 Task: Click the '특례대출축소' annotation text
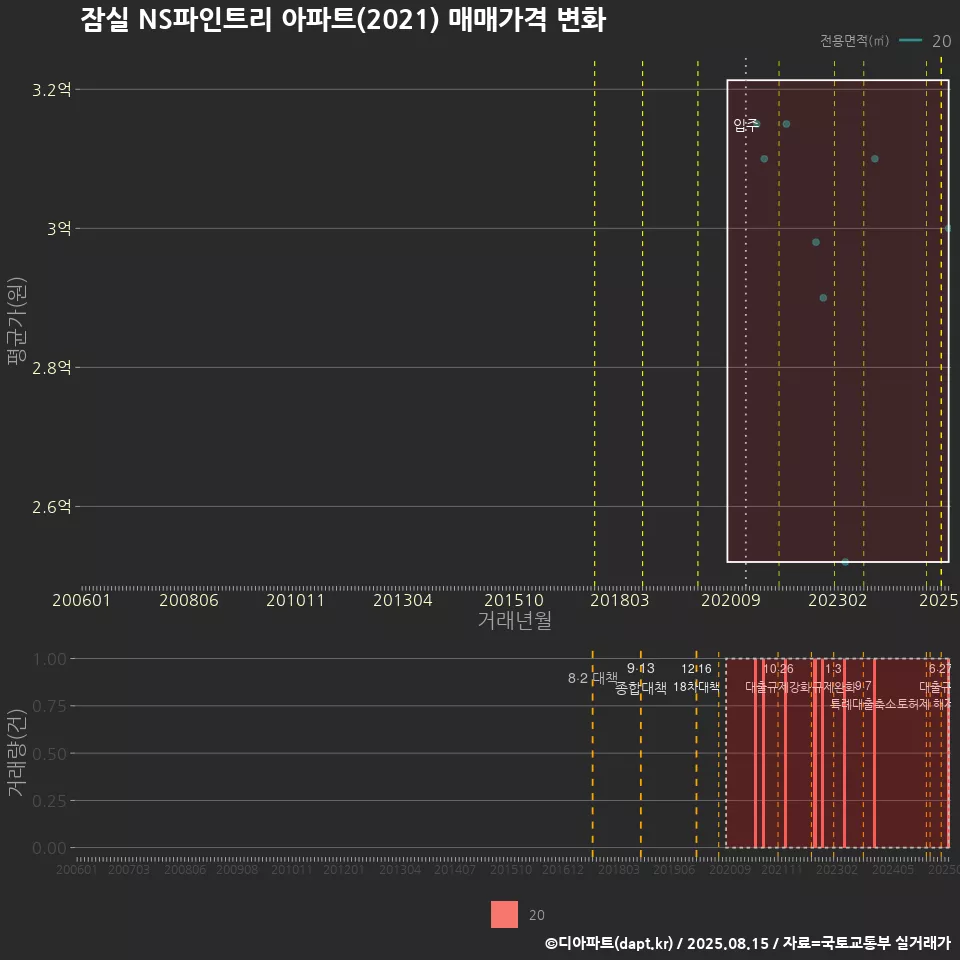[x=862, y=704]
